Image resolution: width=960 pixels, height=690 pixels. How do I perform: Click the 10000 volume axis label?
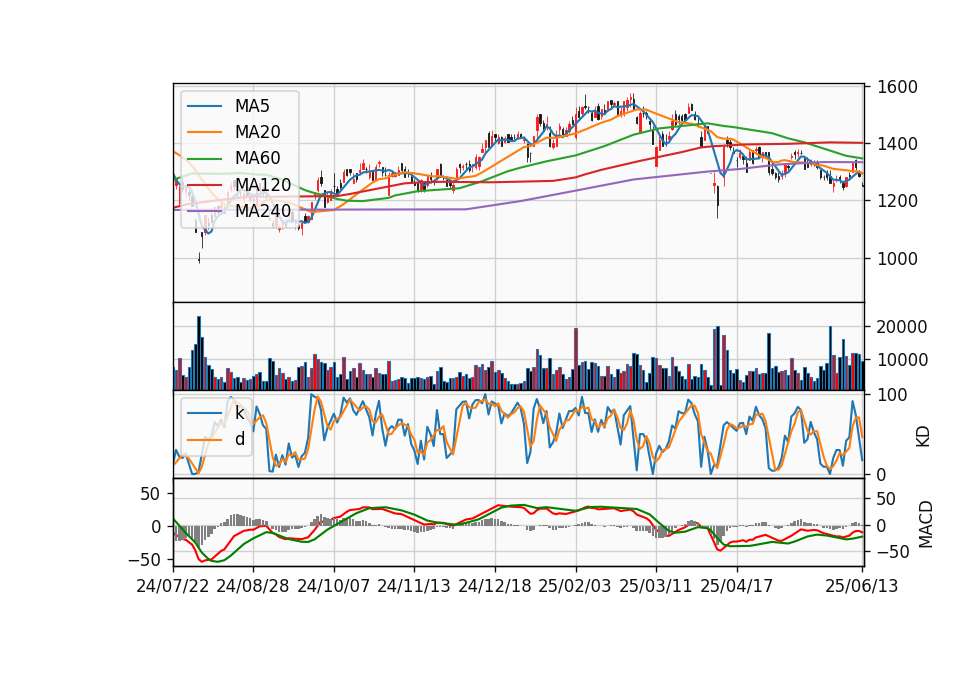pyautogui.click(x=902, y=360)
